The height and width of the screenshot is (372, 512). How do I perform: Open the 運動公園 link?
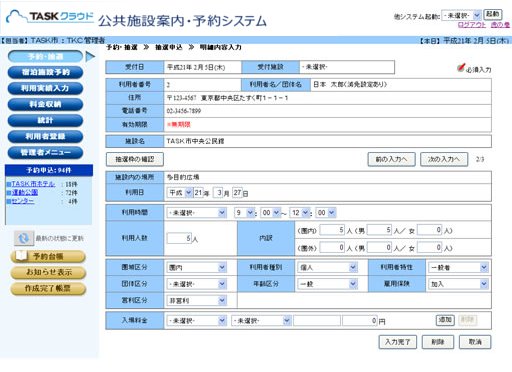click(x=25, y=192)
